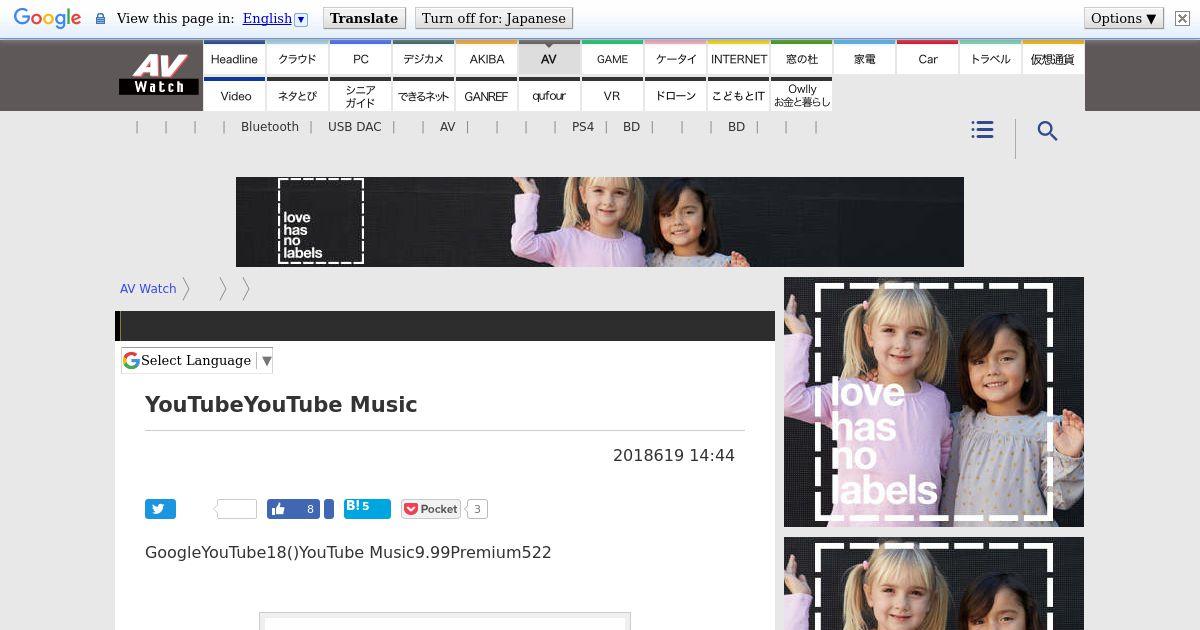1200x630 pixels.
Task: Open the 家電 tab
Action: (865, 59)
